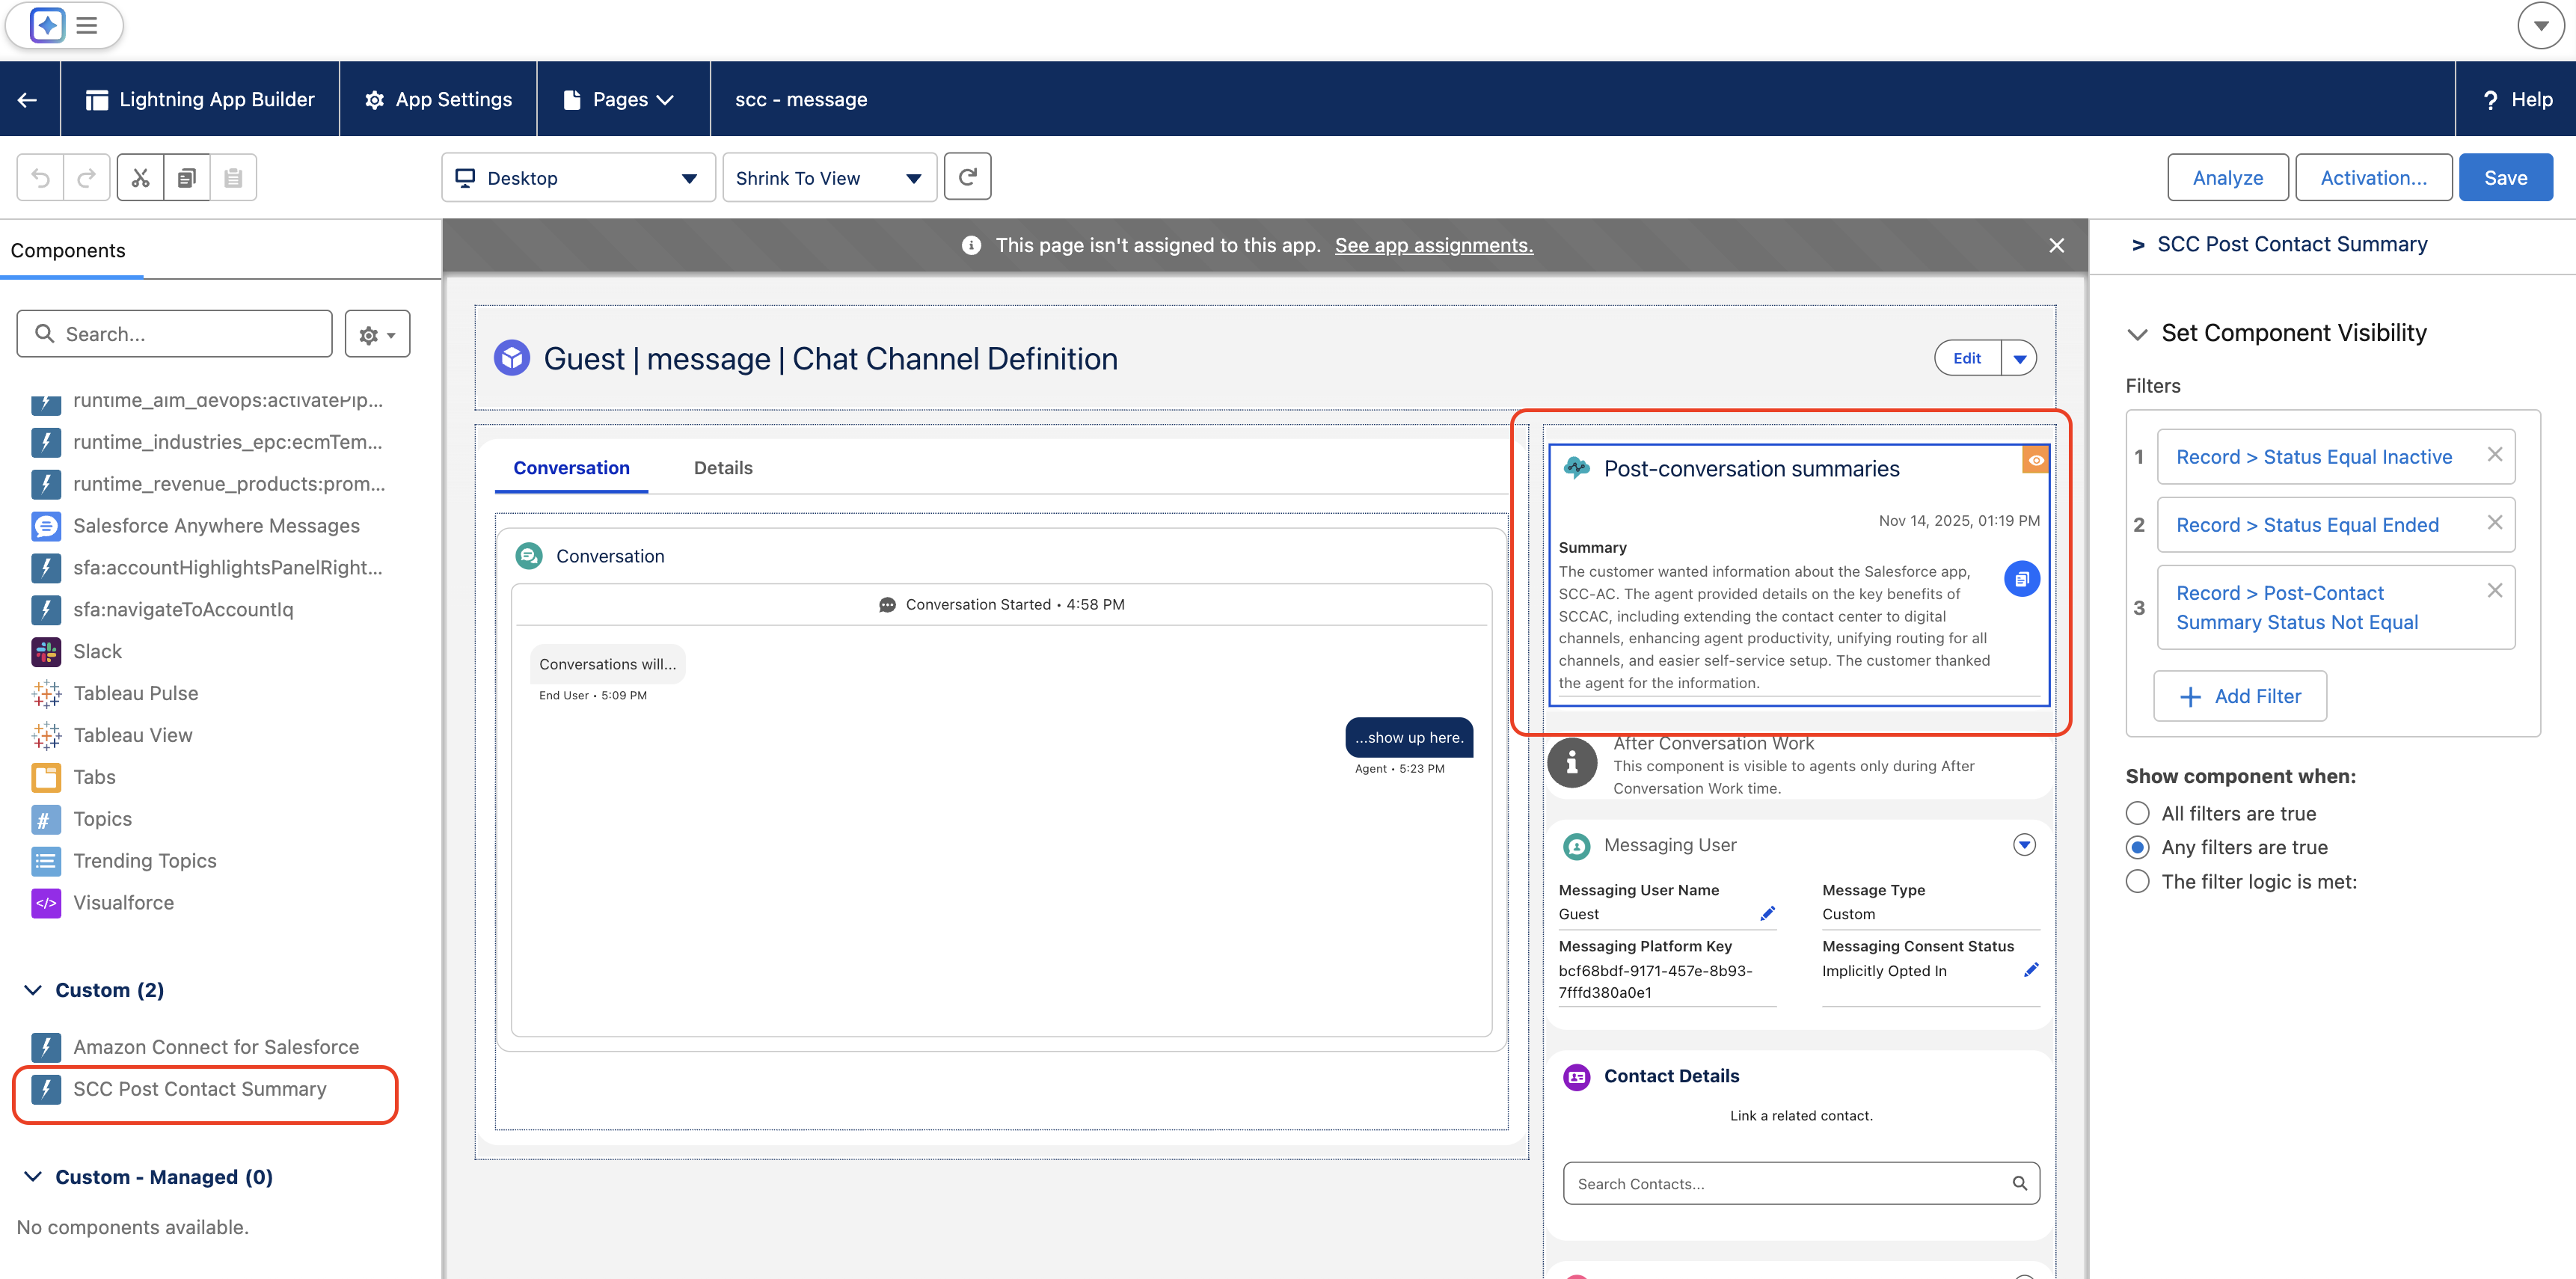Click the refresh canvas icon
The width and height of the screenshot is (2576, 1279).
[967, 177]
